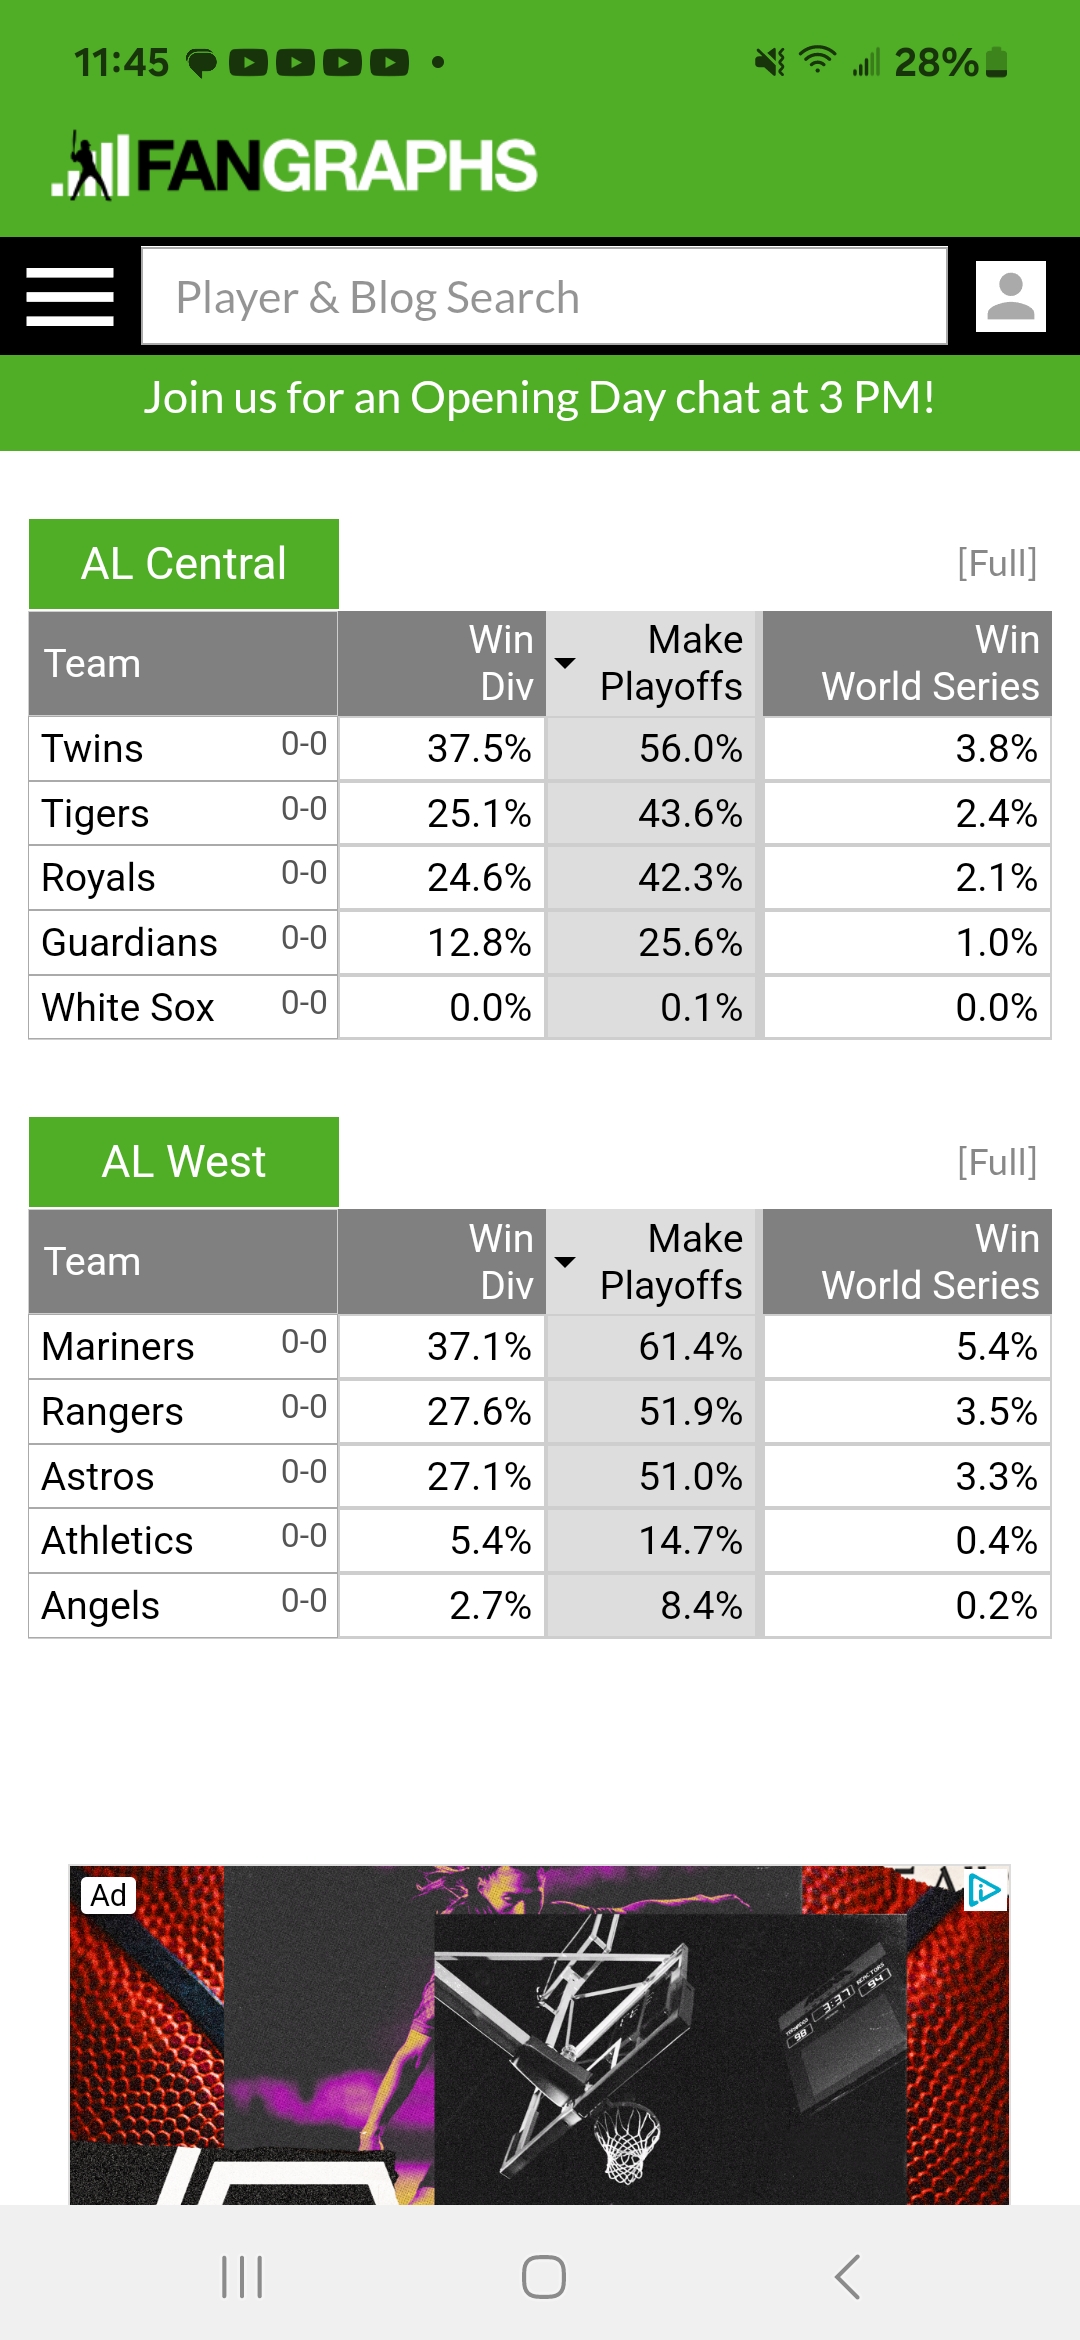Open the AL West full standings link

pos(996,1162)
